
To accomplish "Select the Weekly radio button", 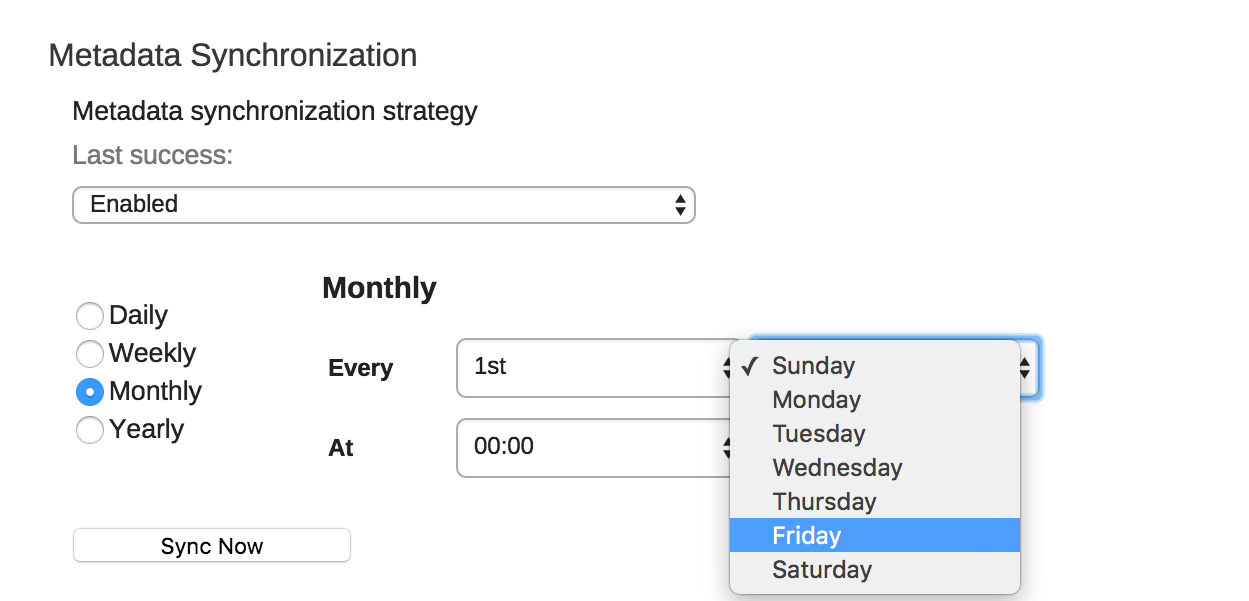I will click(90, 354).
